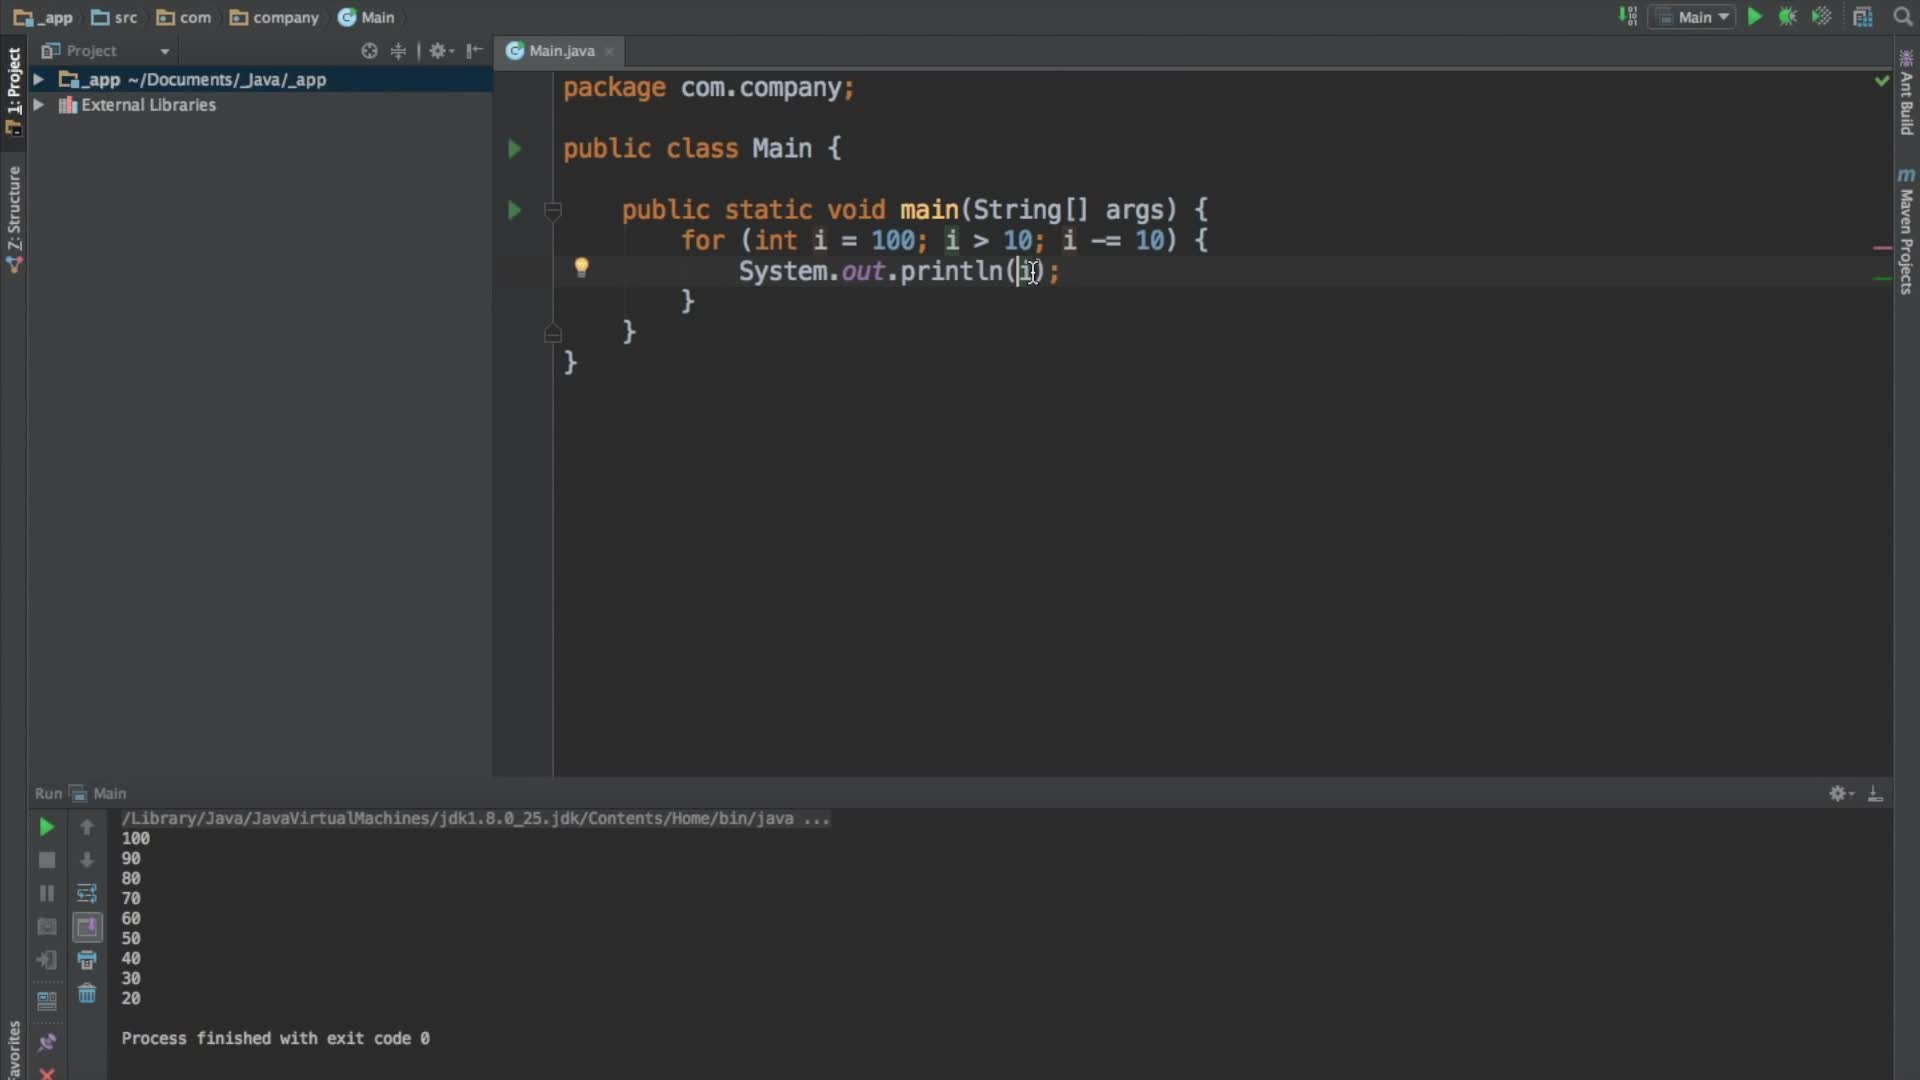Toggle the Maven Projects side panel
Viewport: 1920px width, 1080px height.
pyautogui.click(x=1906, y=232)
